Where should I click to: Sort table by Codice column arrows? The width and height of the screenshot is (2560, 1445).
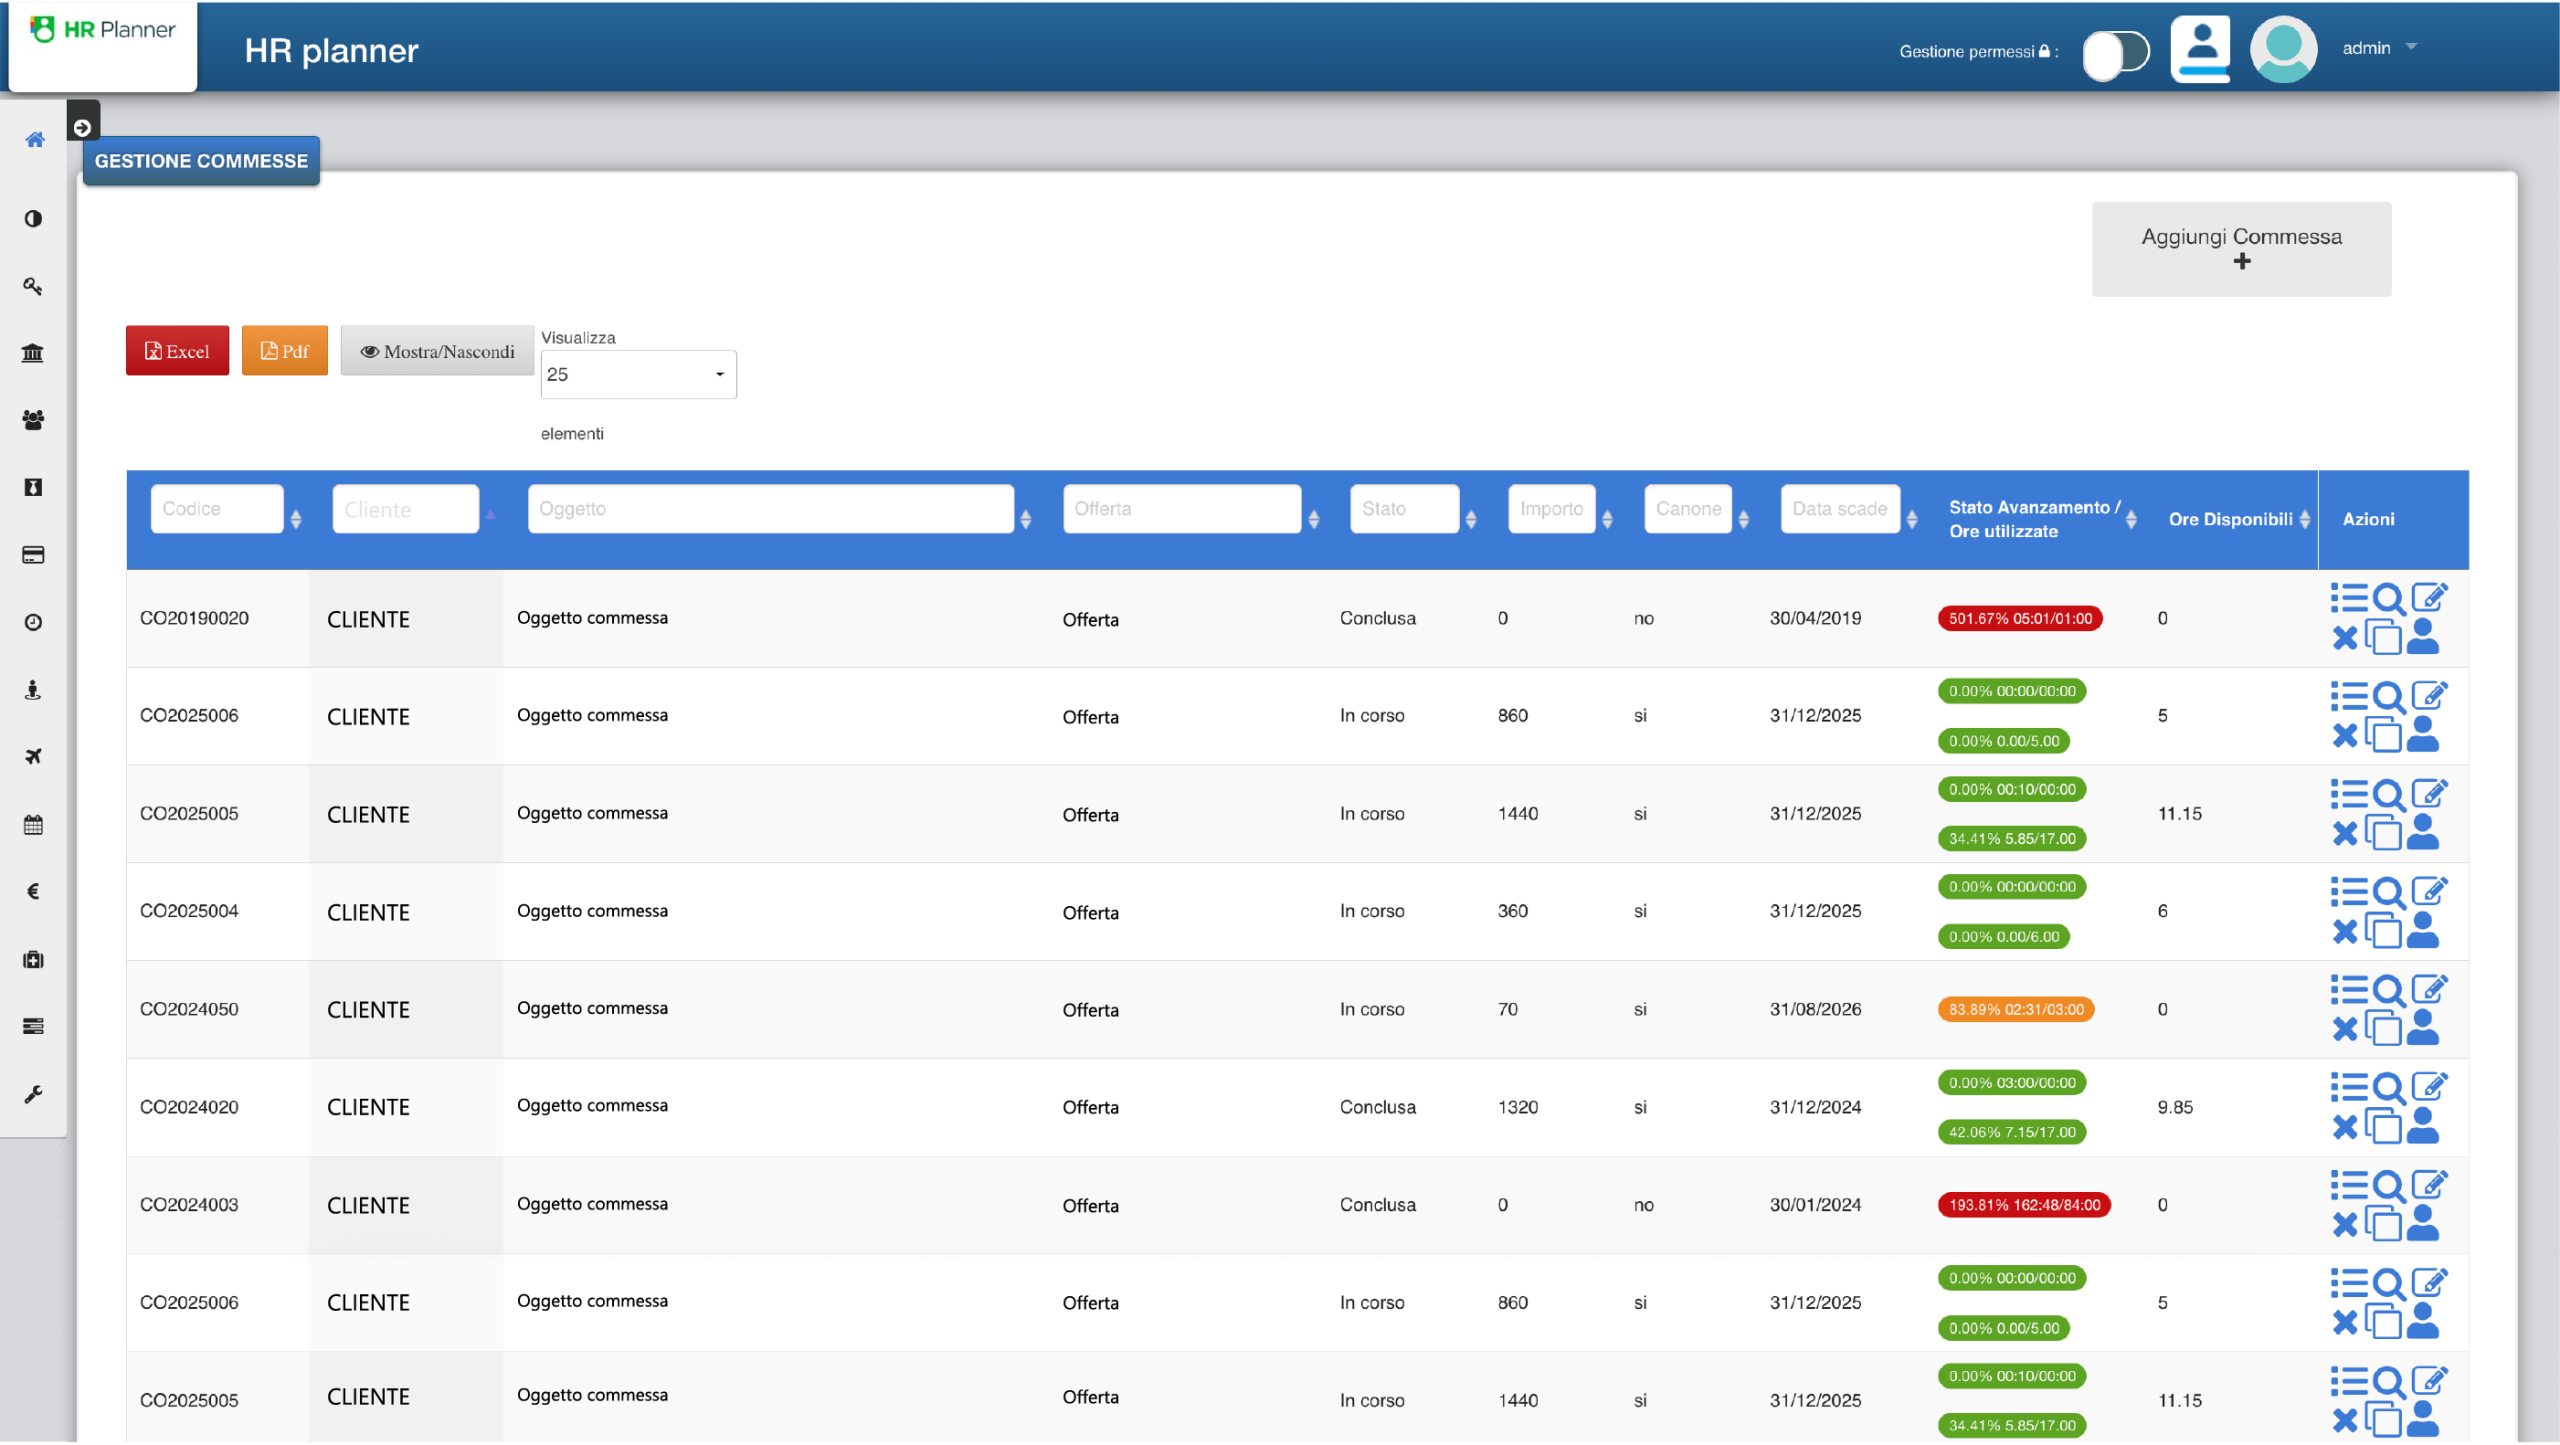[296, 519]
